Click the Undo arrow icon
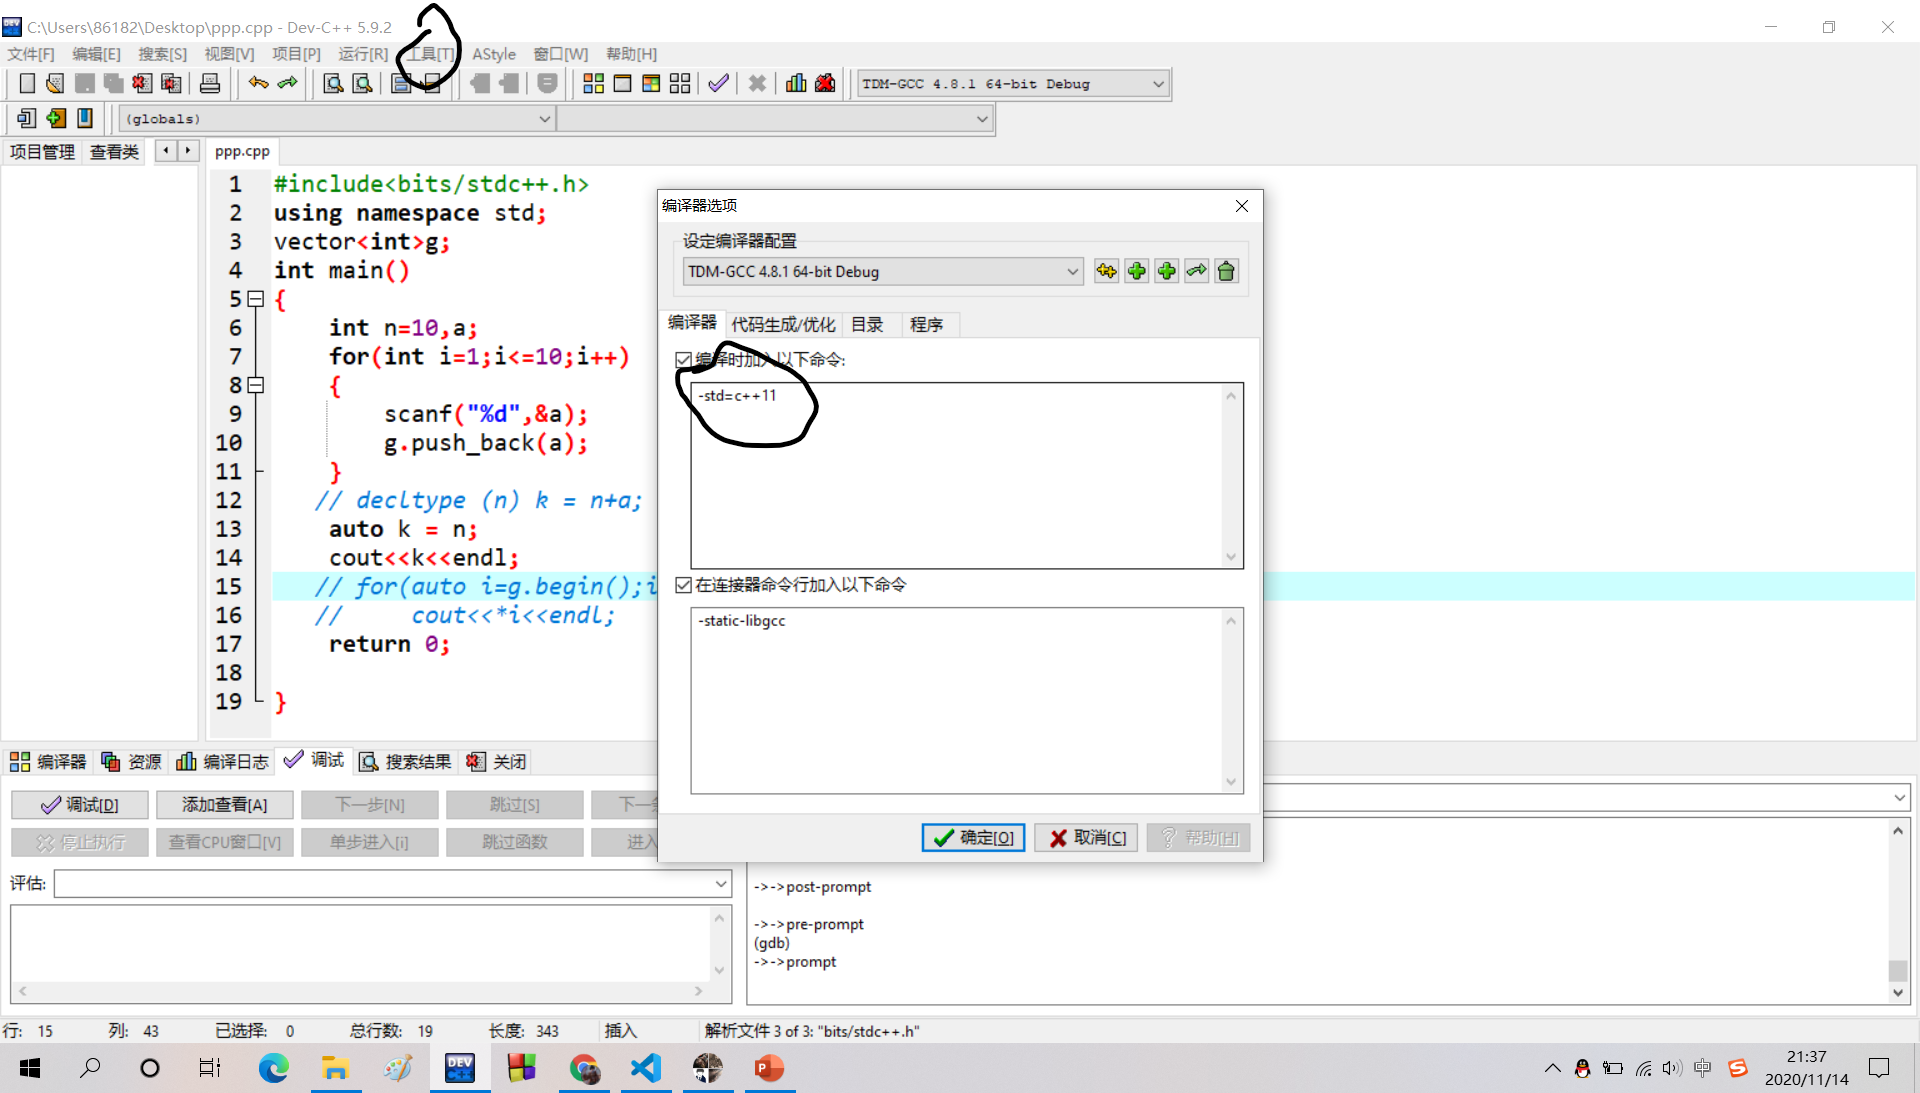This screenshot has width=1920, height=1093. pyautogui.click(x=257, y=83)
